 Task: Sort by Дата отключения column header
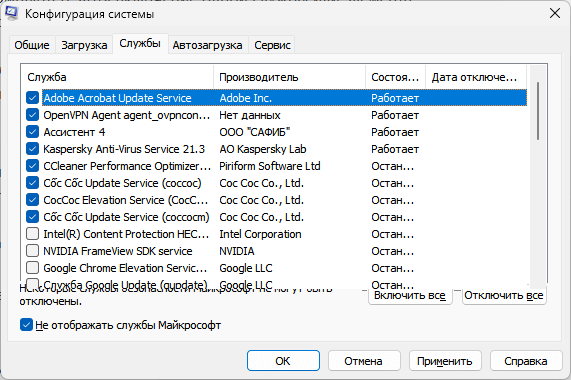(476, 77)
